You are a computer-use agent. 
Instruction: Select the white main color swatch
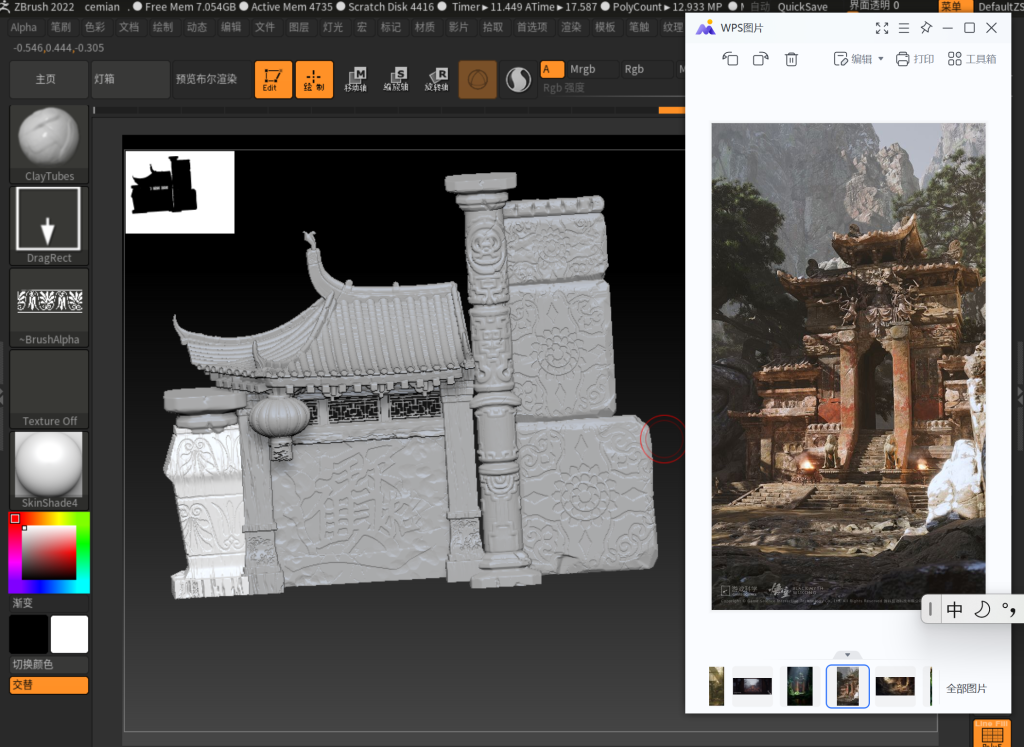coord(69,634)
